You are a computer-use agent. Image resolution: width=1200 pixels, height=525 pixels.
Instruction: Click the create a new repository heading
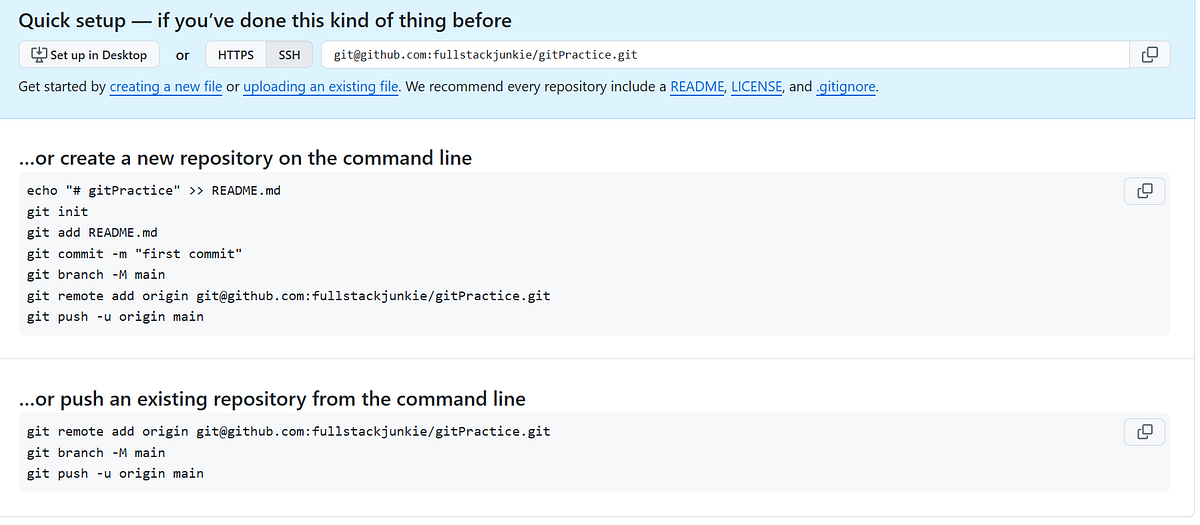click(x=246, y=158)
